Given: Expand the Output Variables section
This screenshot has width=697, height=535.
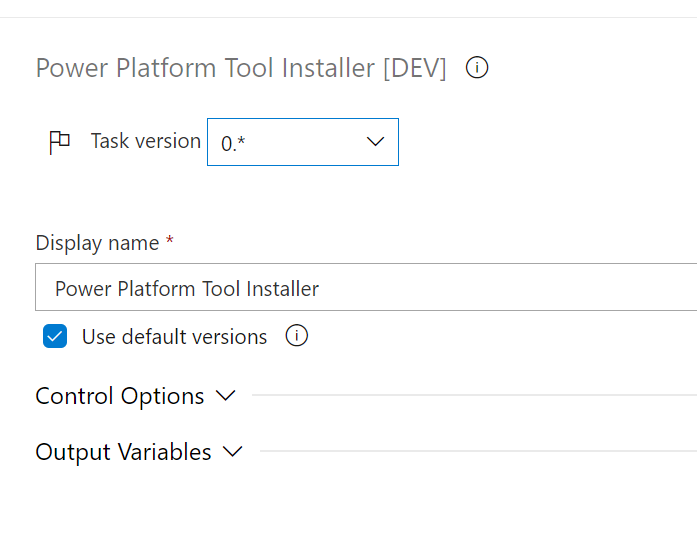Looking at the screenshot, I should coord(123,452).
